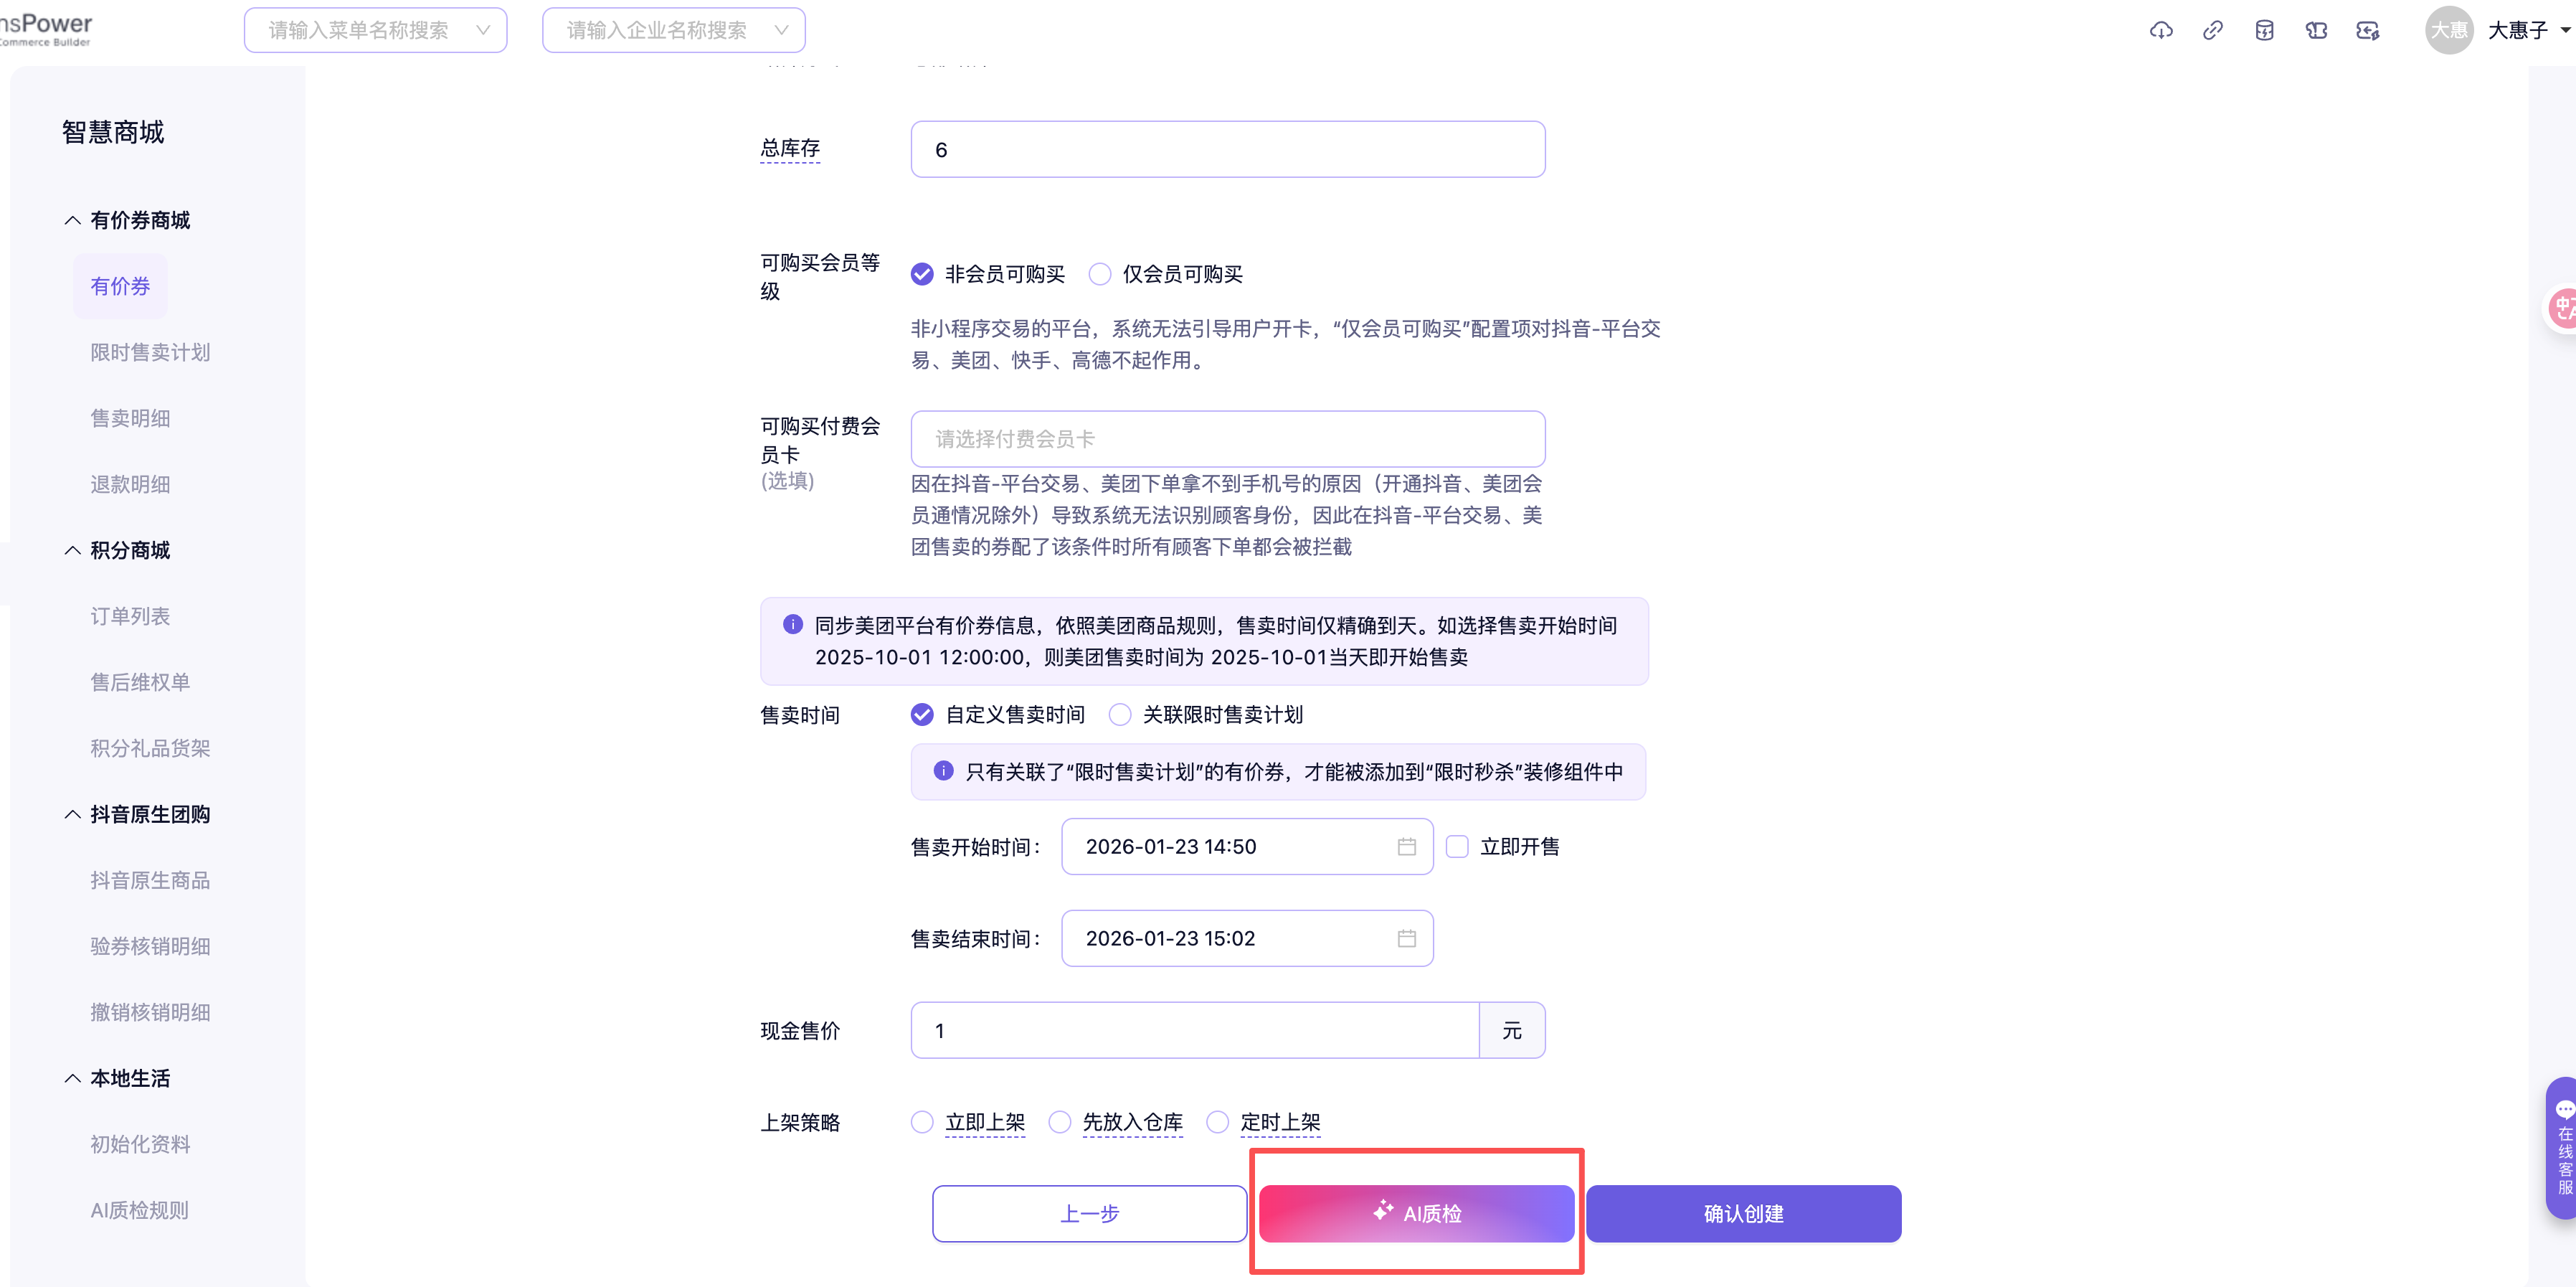Go to 抖音原生商品 in the sidebar

pyautogui.click(x=150, y=881)
